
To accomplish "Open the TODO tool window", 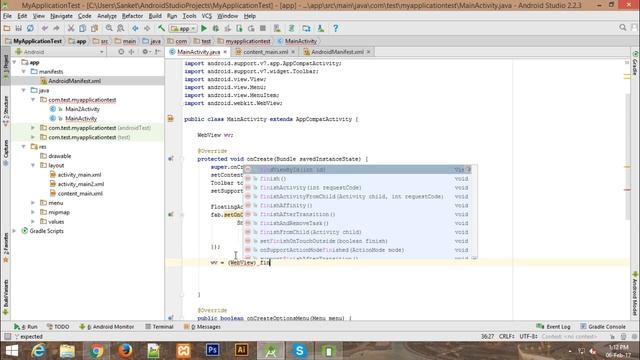I will point(58,327).
